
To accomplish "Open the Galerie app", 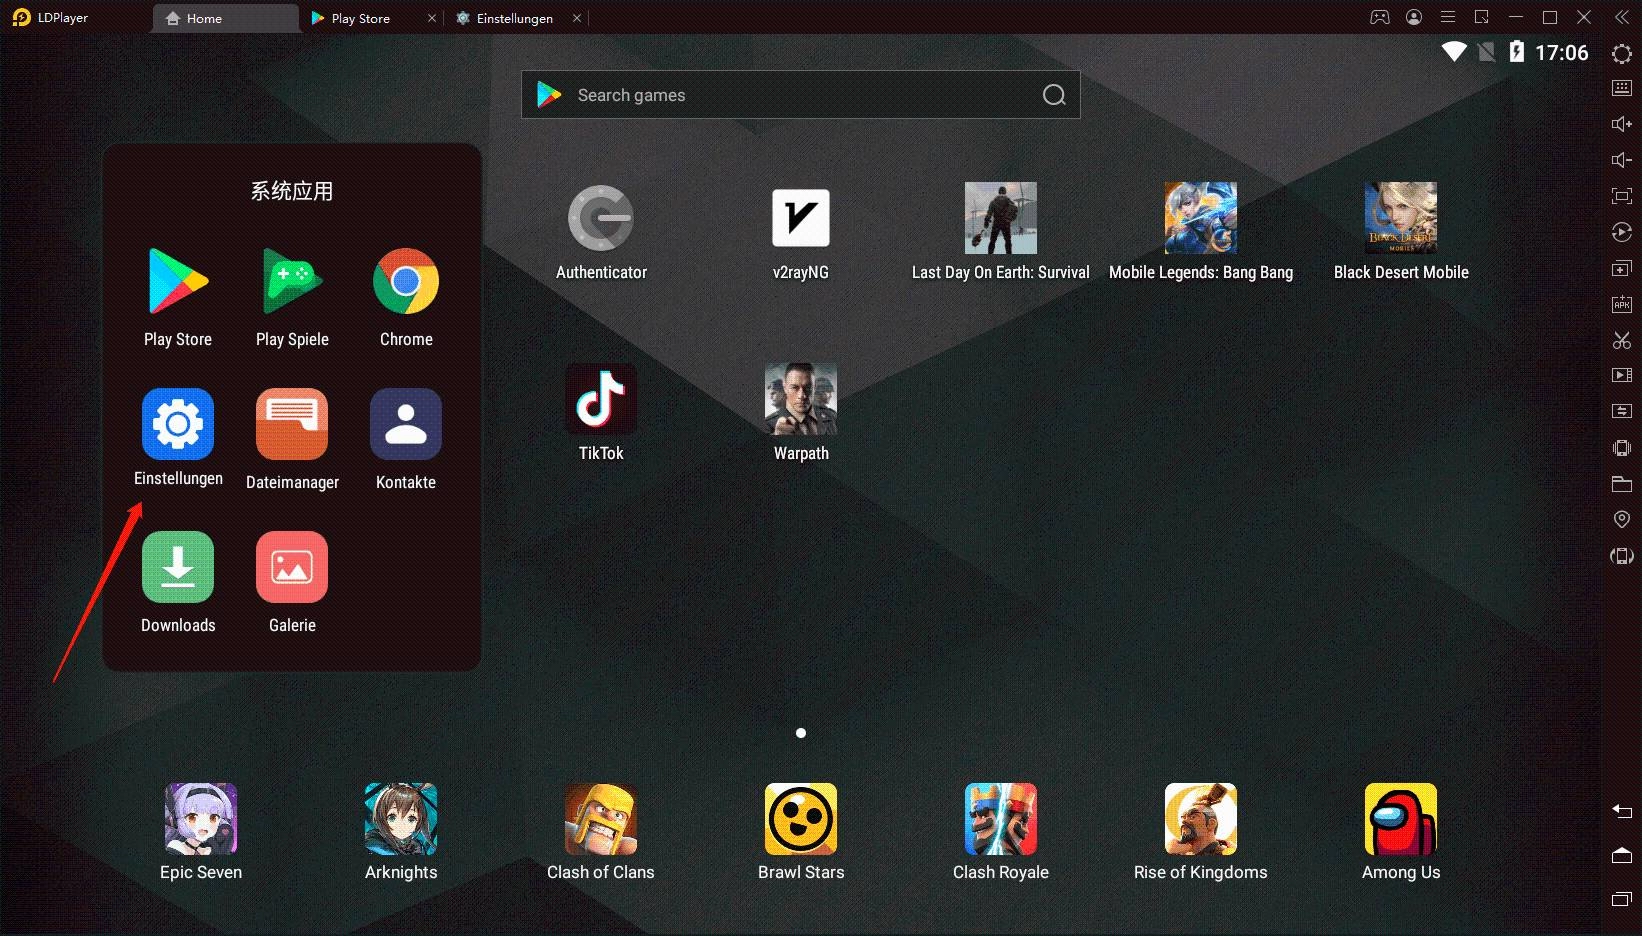I will click(x=292, y=567).
